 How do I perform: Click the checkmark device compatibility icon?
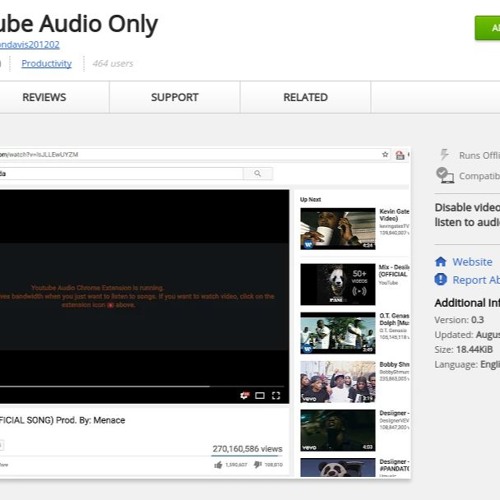tap(445, 175)
